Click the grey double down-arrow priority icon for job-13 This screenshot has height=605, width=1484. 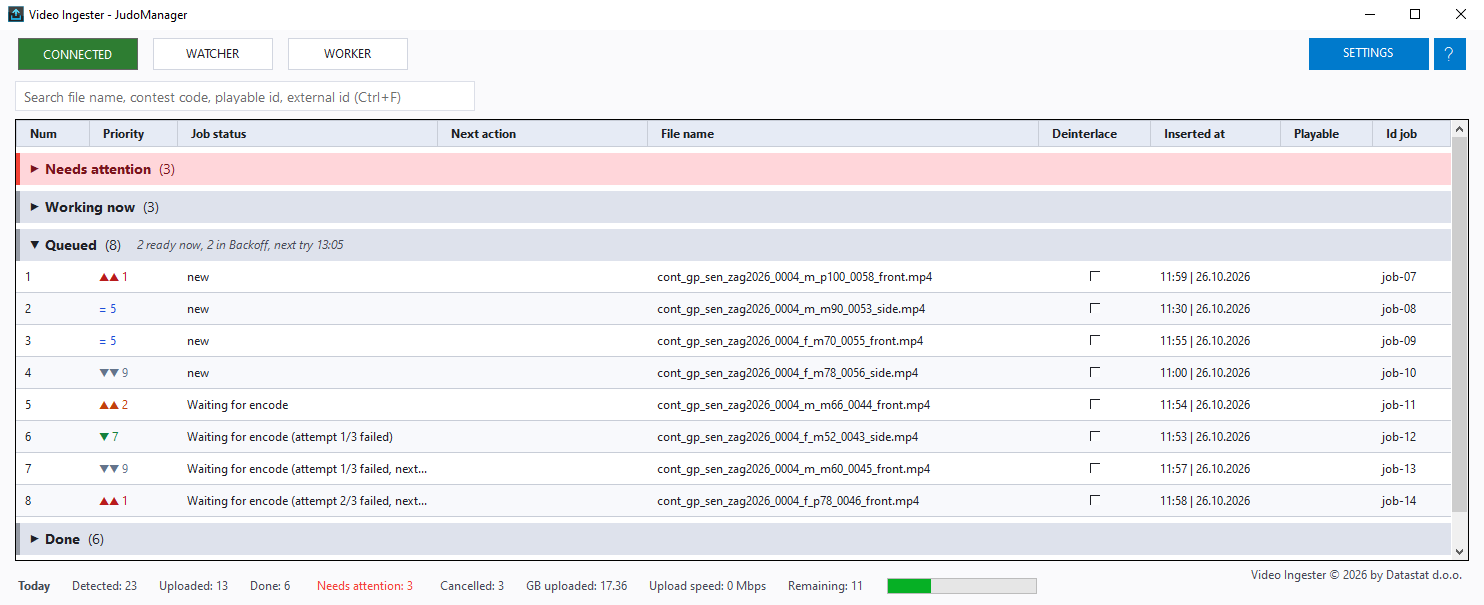pos(108,469)
